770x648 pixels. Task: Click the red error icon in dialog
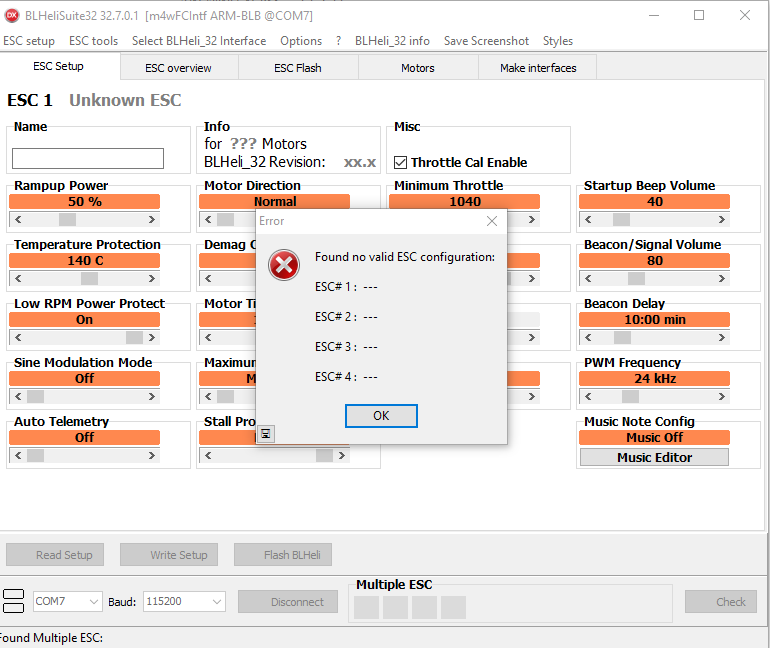pos(284,265)
